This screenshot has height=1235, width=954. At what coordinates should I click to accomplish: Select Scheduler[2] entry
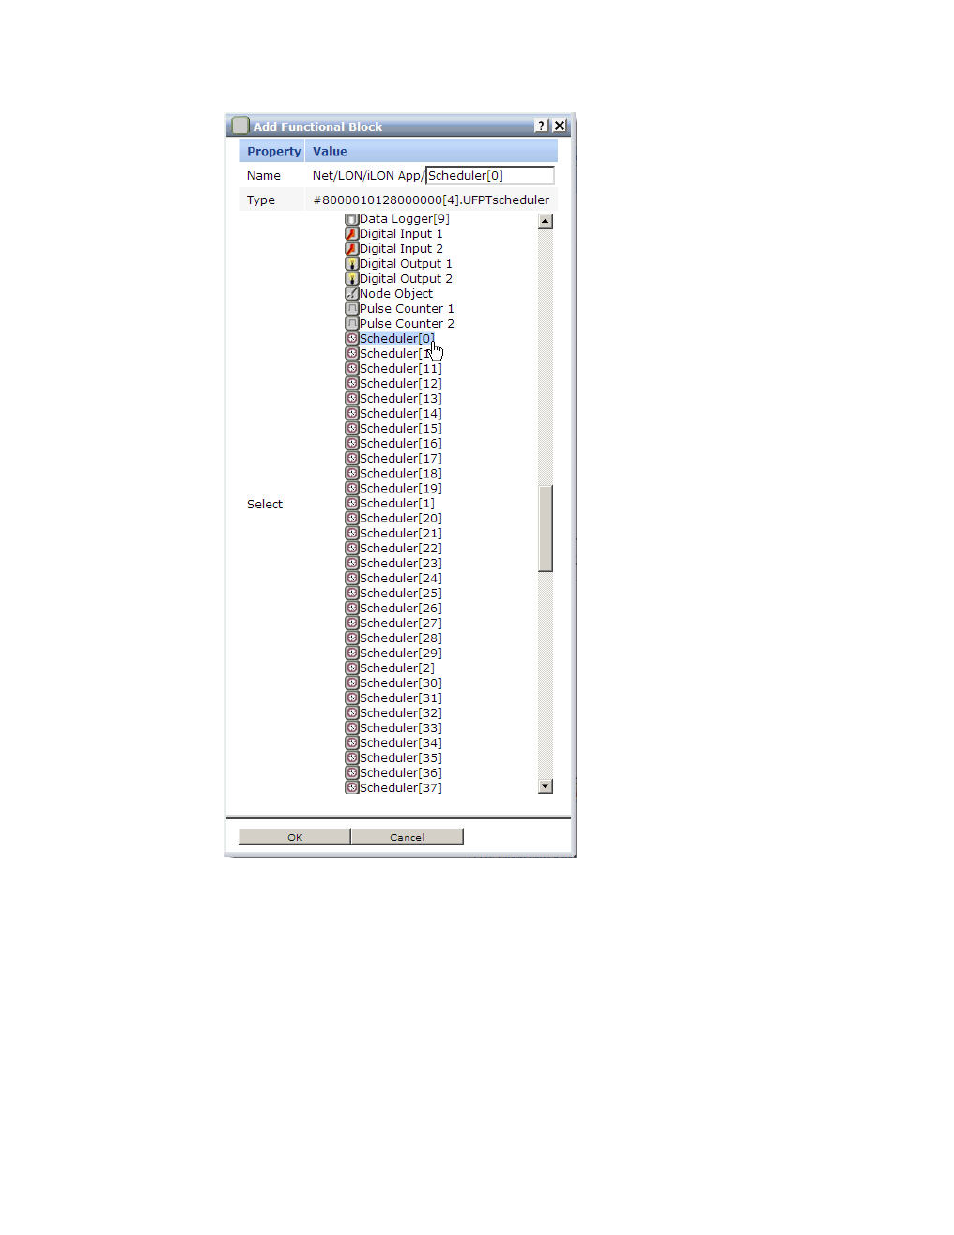(397, 669)
